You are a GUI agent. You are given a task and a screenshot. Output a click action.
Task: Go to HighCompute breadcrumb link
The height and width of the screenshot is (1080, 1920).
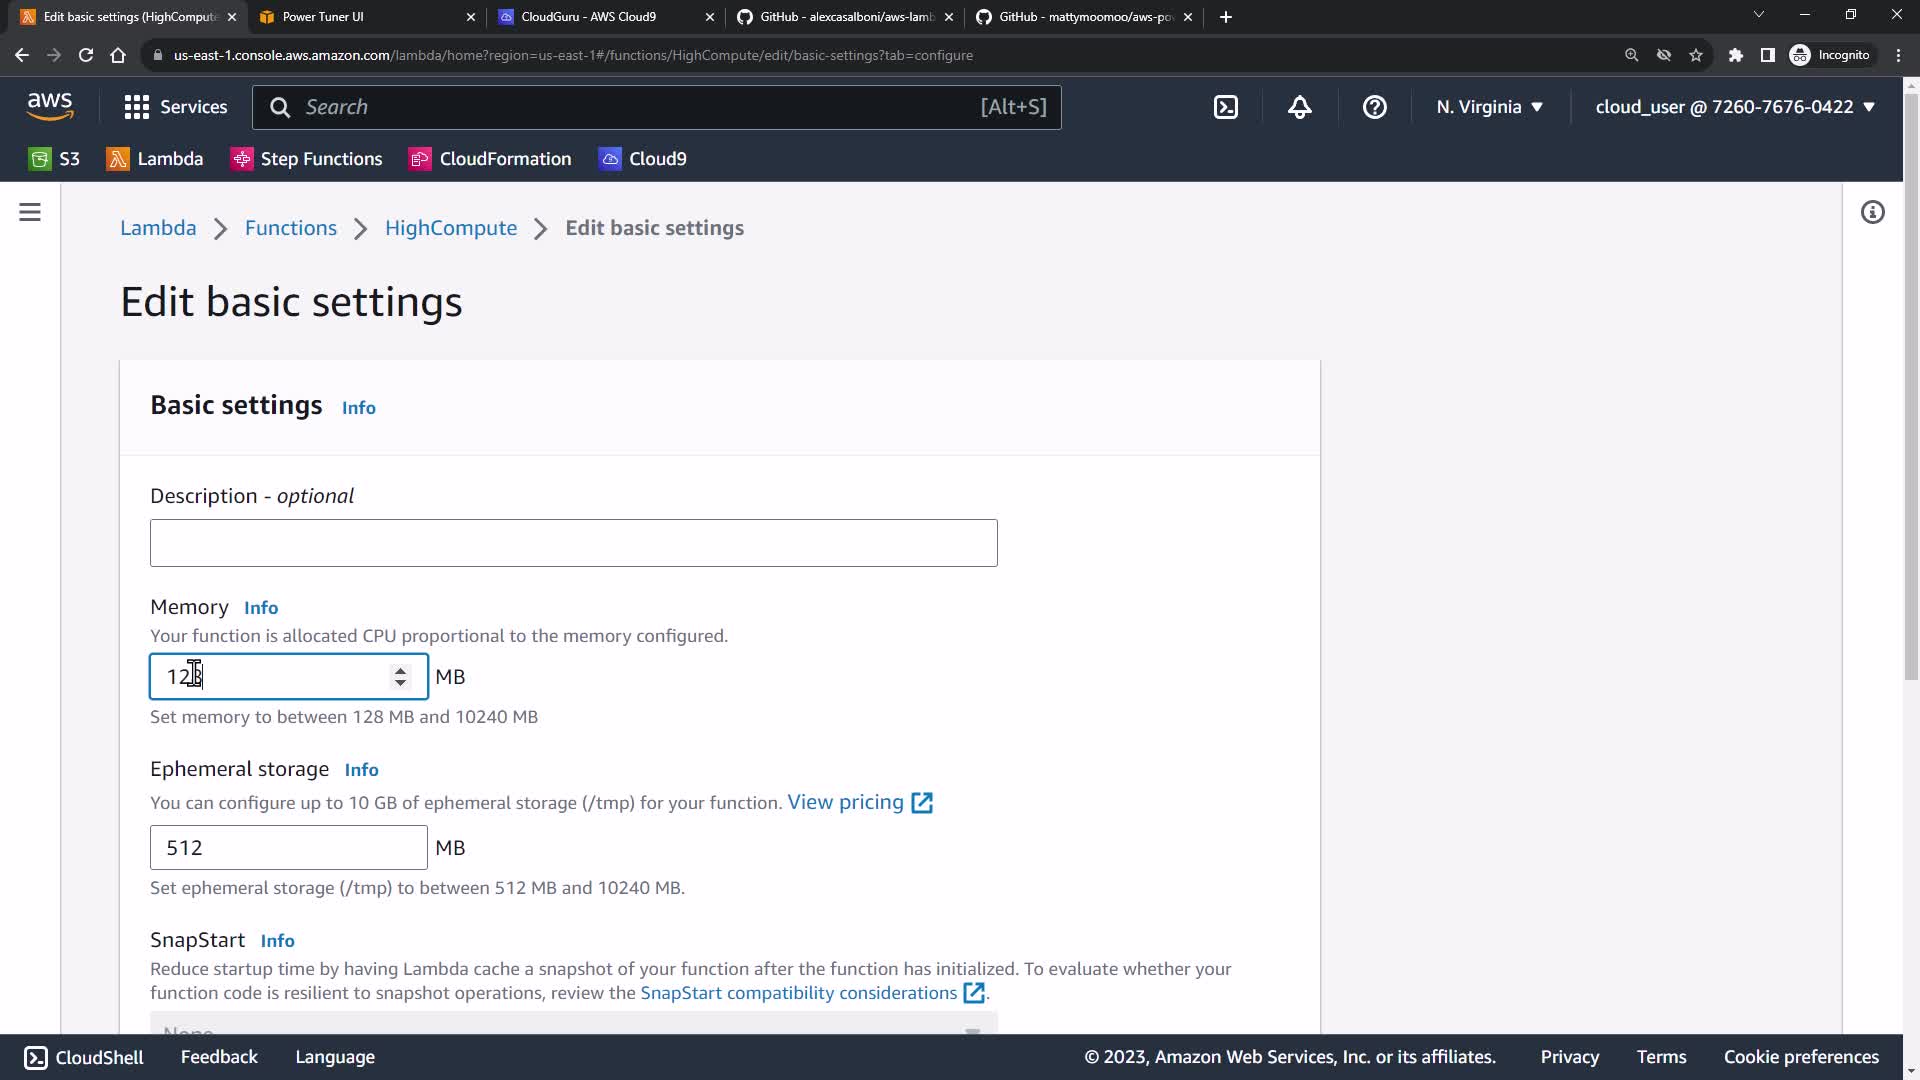point(451,228)
